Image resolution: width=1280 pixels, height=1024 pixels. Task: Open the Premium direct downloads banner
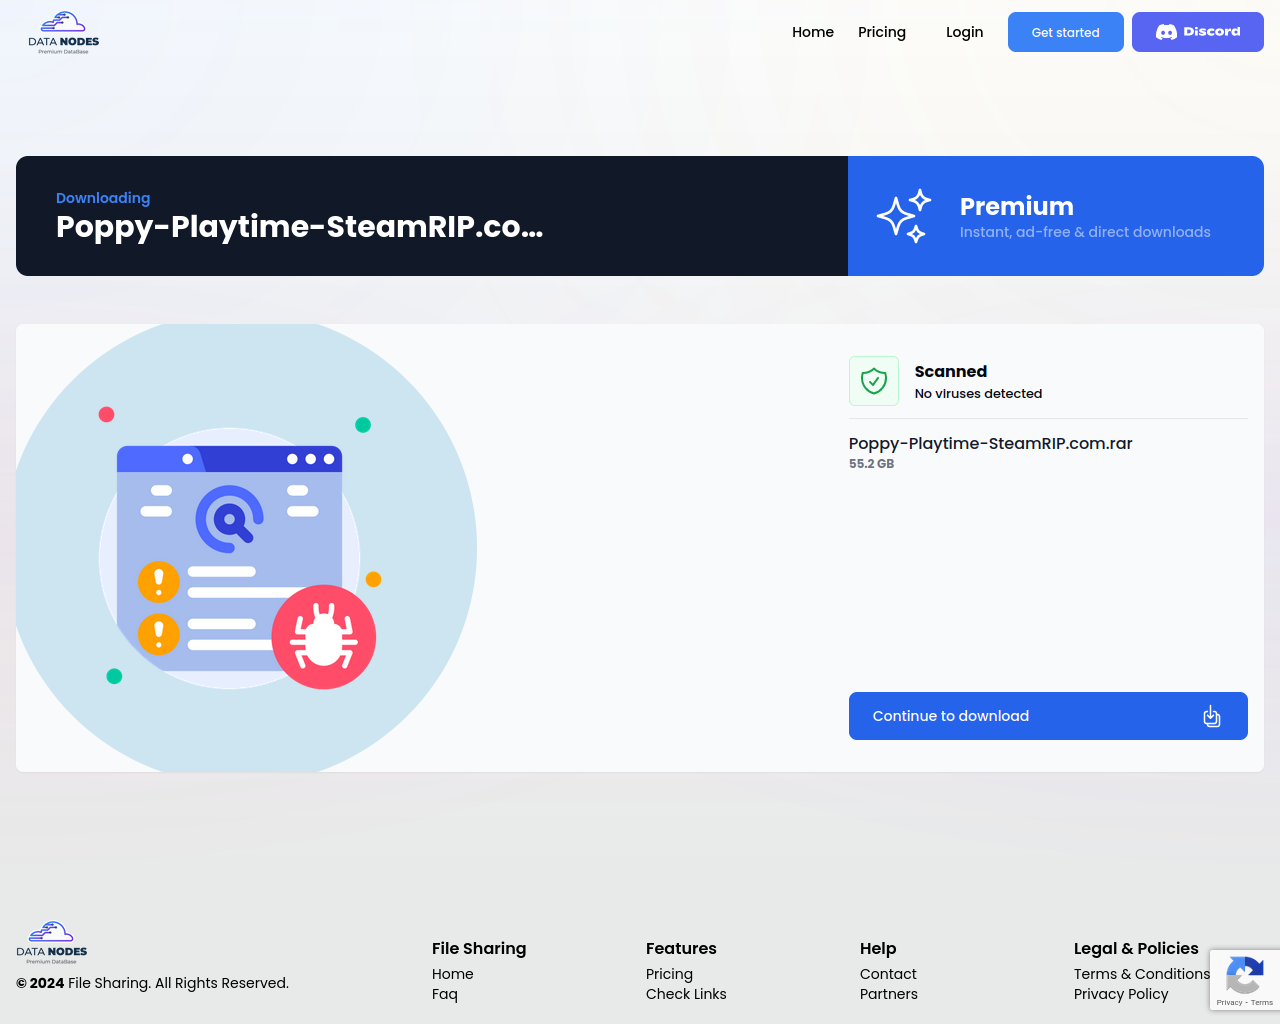click(x=1055, y=216)
